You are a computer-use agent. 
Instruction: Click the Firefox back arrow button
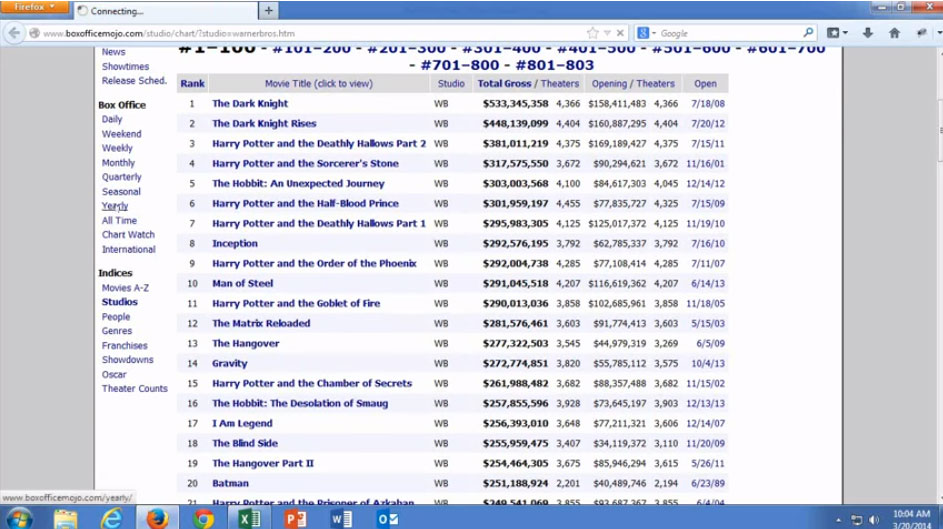(14, 33)
